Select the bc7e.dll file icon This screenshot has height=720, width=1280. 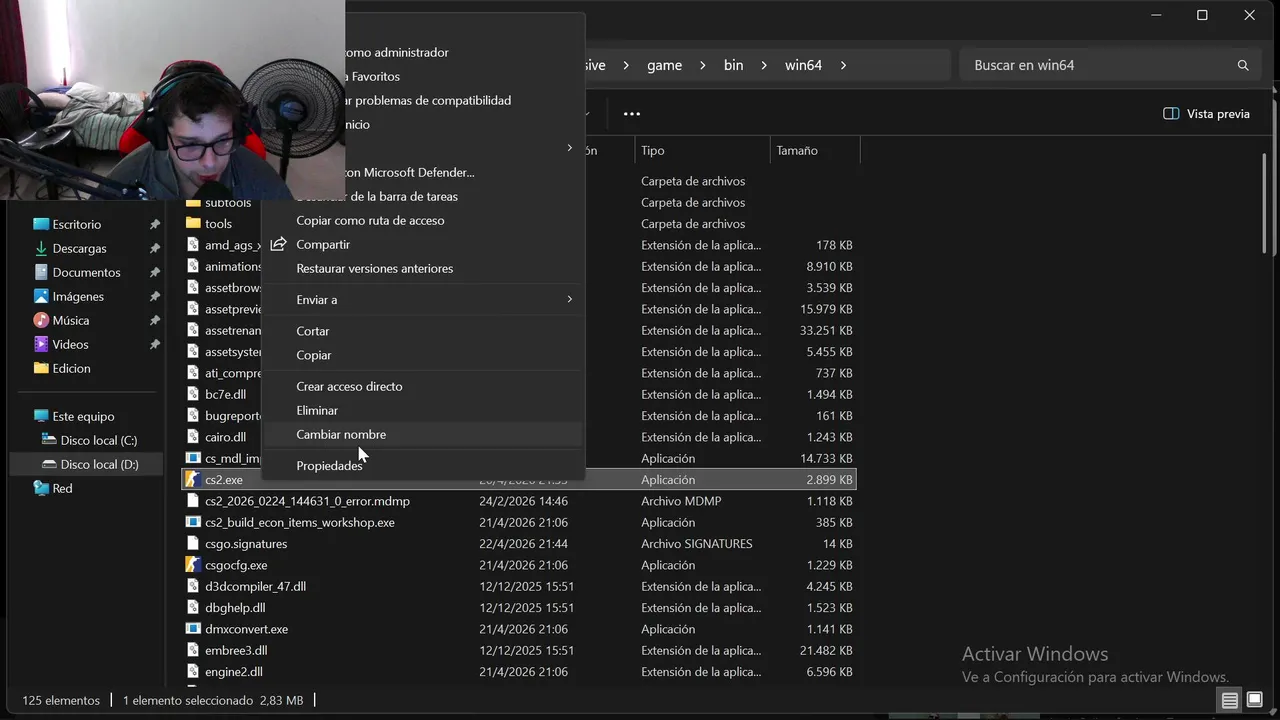(193, 394)
